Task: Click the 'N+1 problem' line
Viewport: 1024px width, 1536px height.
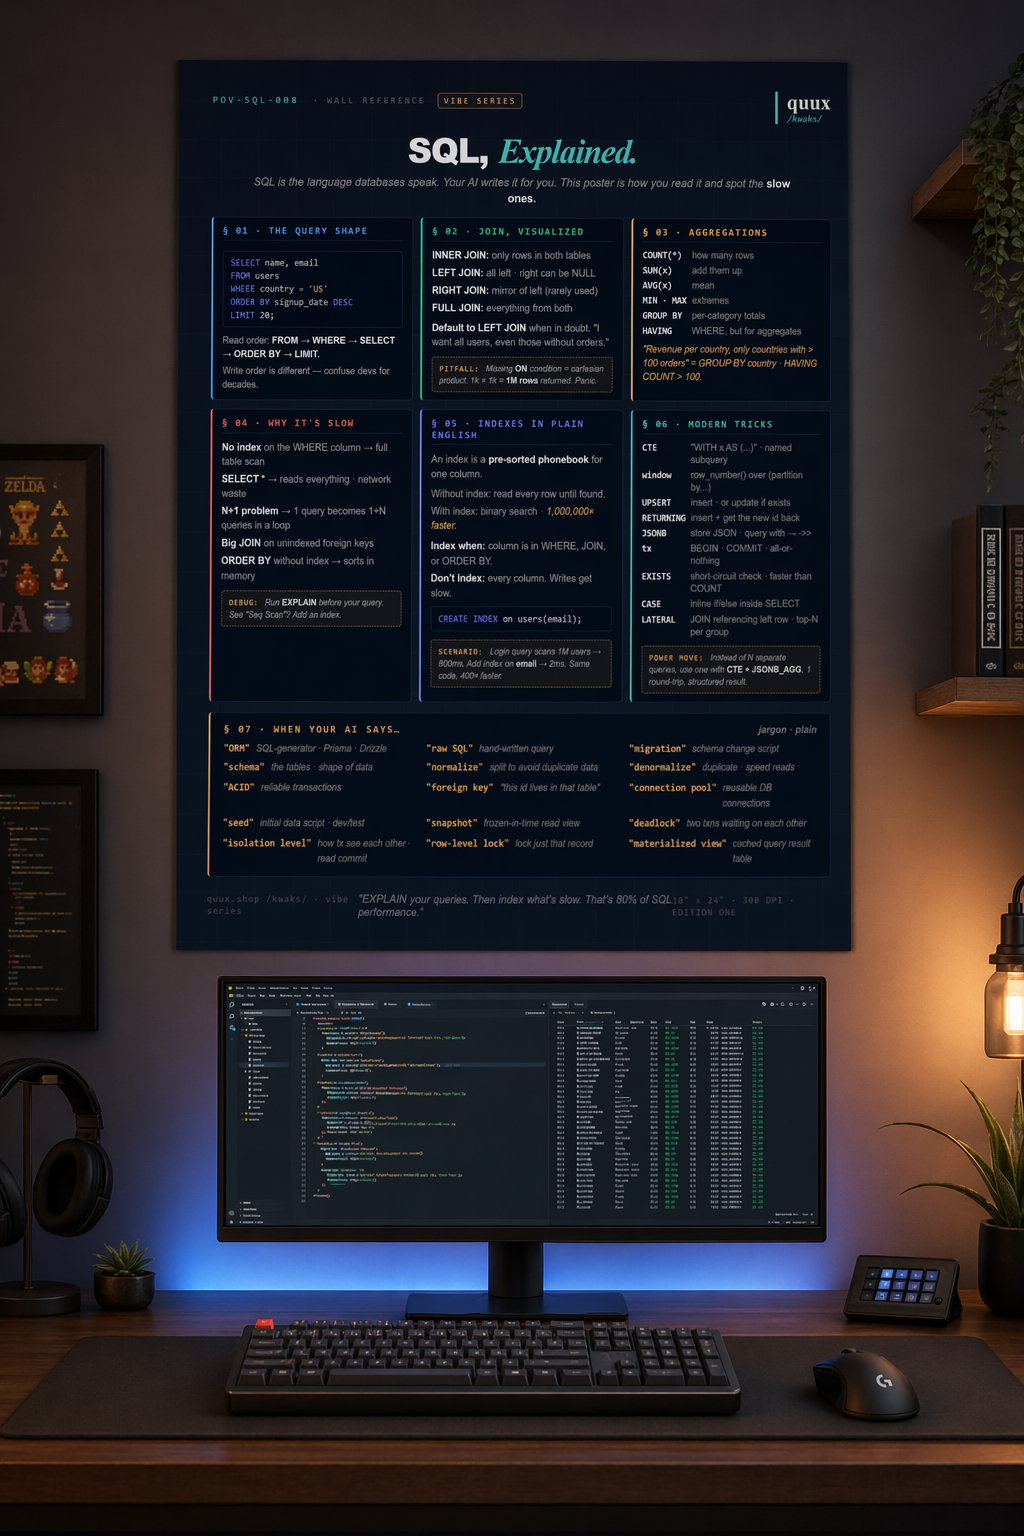Action: (x=304, y=518)
